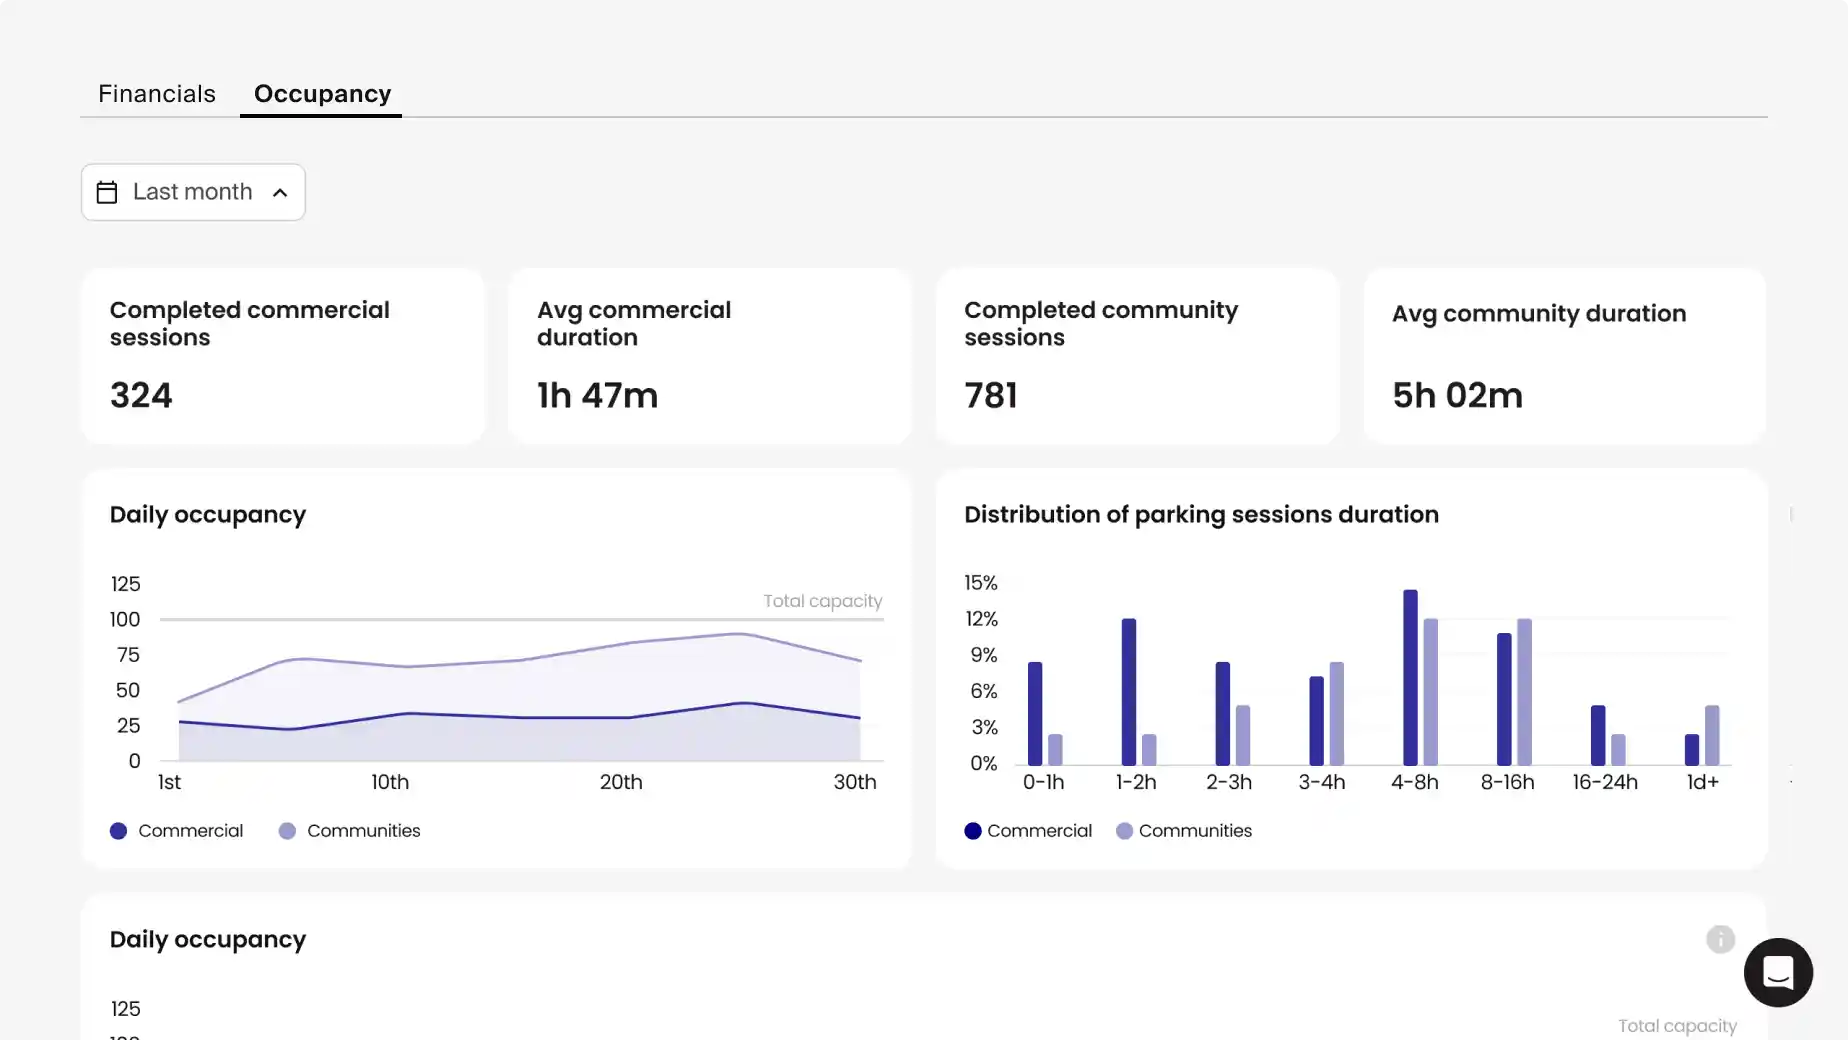Screen dimensions: 1848x1040
Task: Click the 0-1h axis label
Action: 1043,782
